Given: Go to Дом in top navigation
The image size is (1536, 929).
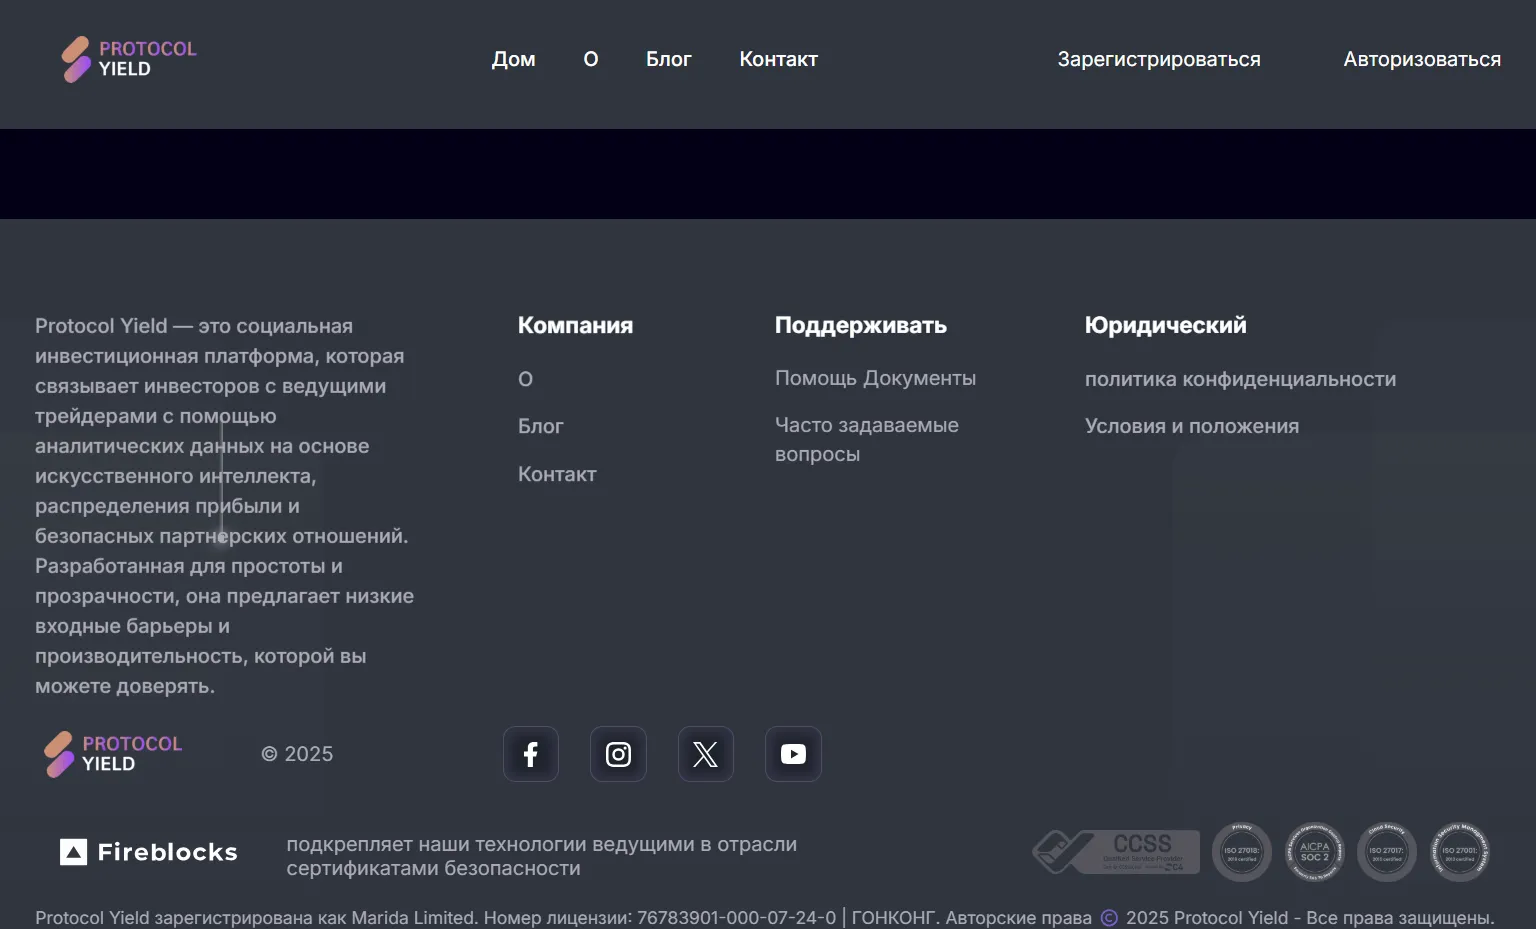Looking at the screenshot, I should [x=514, y=59].
